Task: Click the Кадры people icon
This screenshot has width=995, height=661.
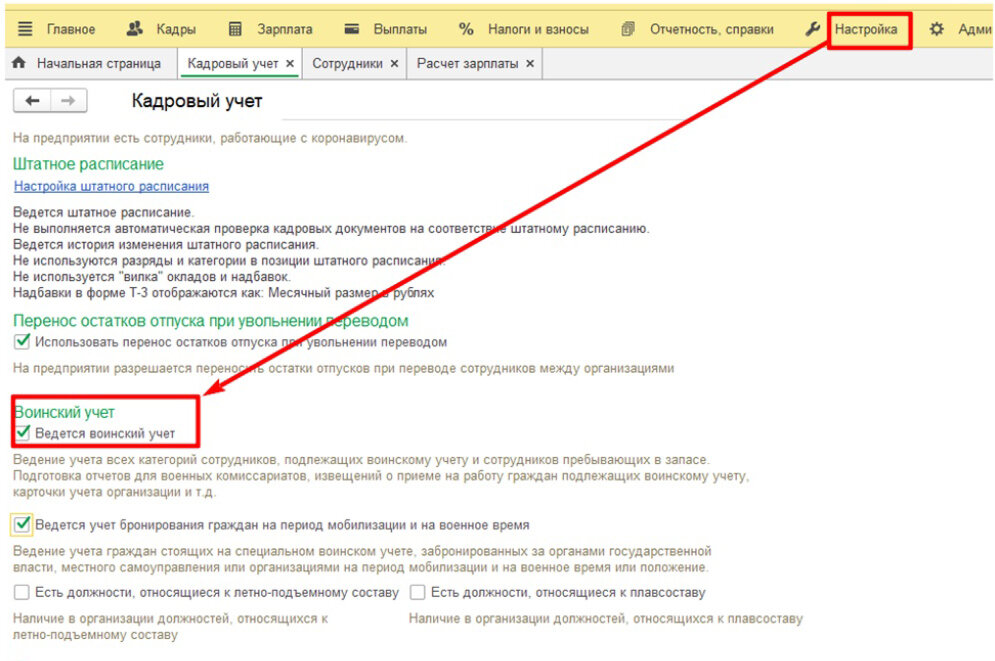Action: (x=135, y=29)
